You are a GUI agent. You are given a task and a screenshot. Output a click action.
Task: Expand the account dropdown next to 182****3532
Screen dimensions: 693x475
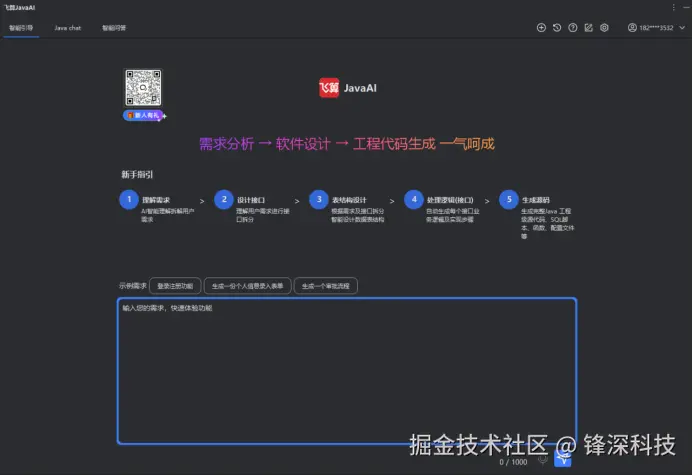[x=682, y=28]
